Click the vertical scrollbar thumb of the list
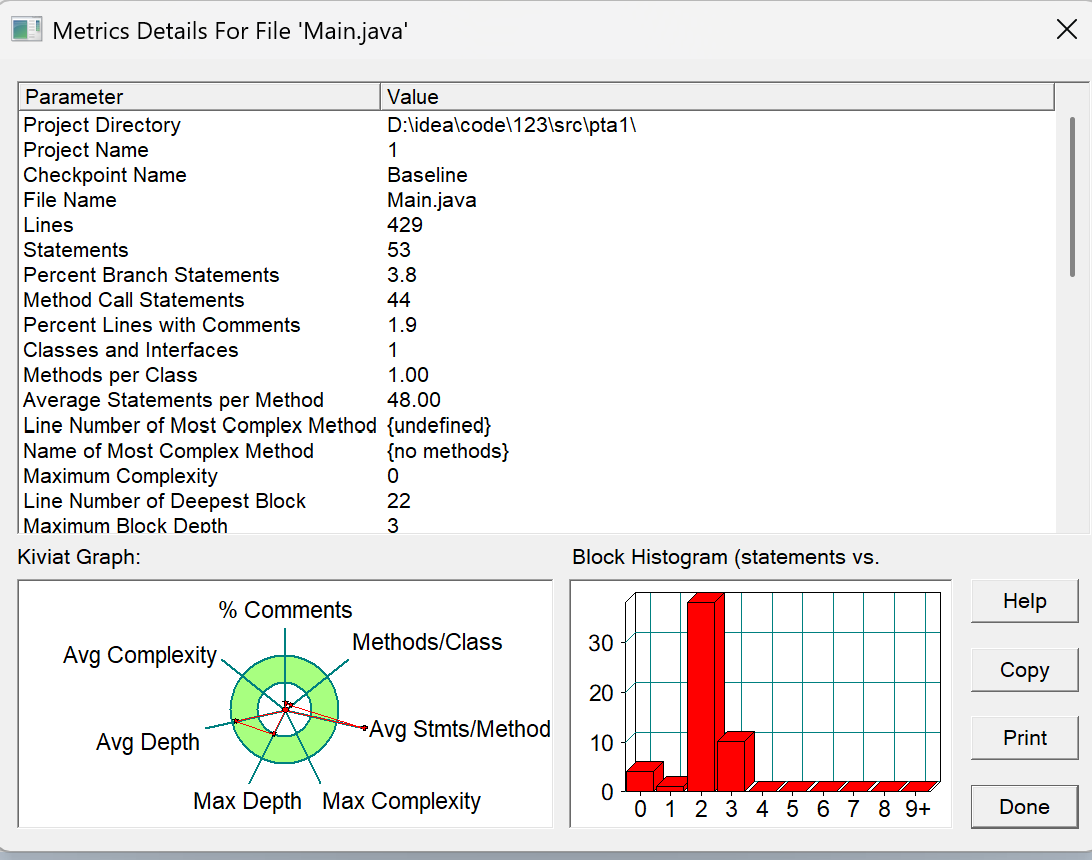This screenshot has height=860, width=1092. click(1072, 197)
